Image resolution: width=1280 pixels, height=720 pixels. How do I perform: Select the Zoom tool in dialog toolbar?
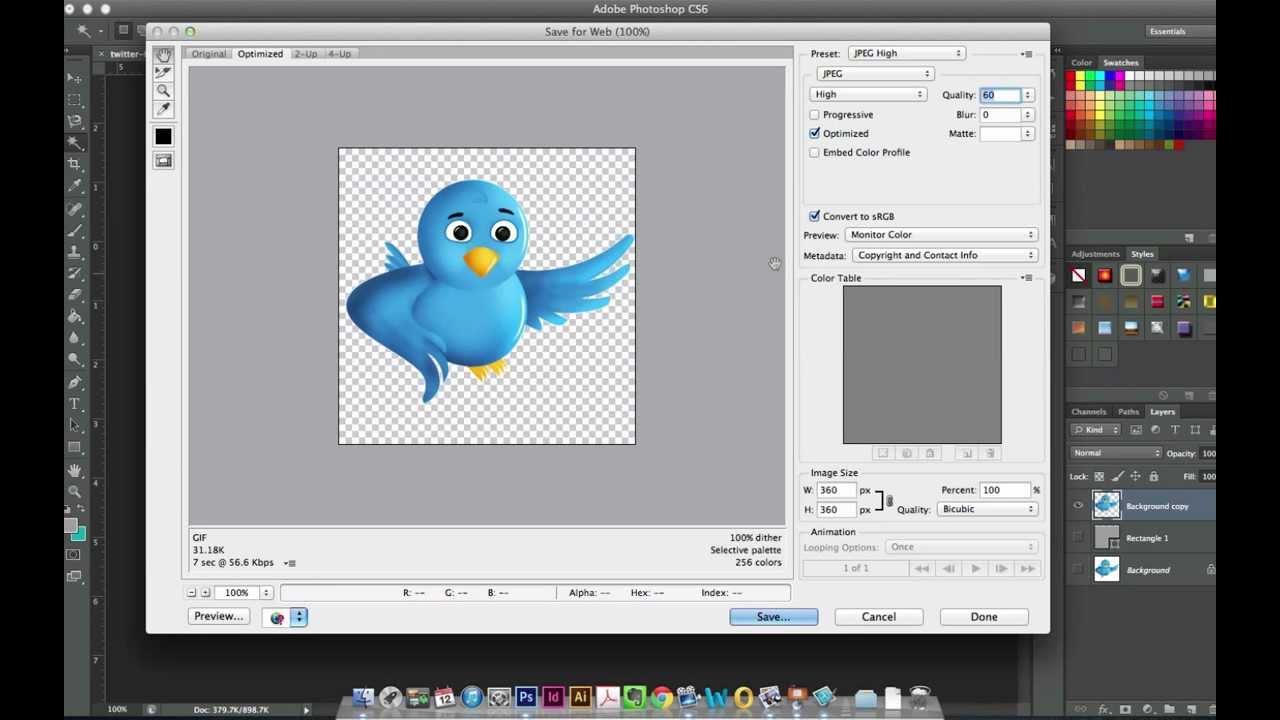point(163,91)
